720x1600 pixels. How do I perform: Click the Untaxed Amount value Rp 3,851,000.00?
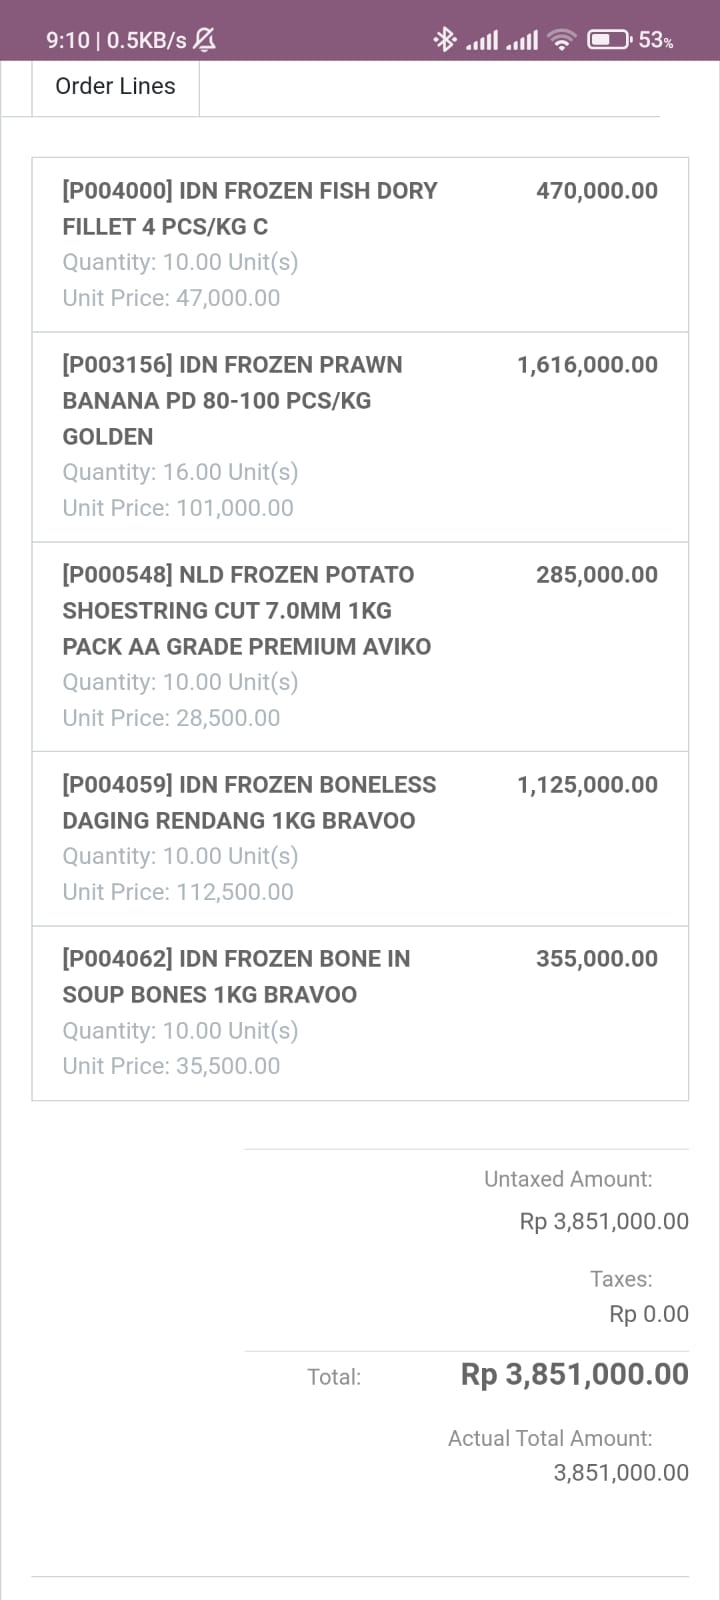pos(604,1221)
